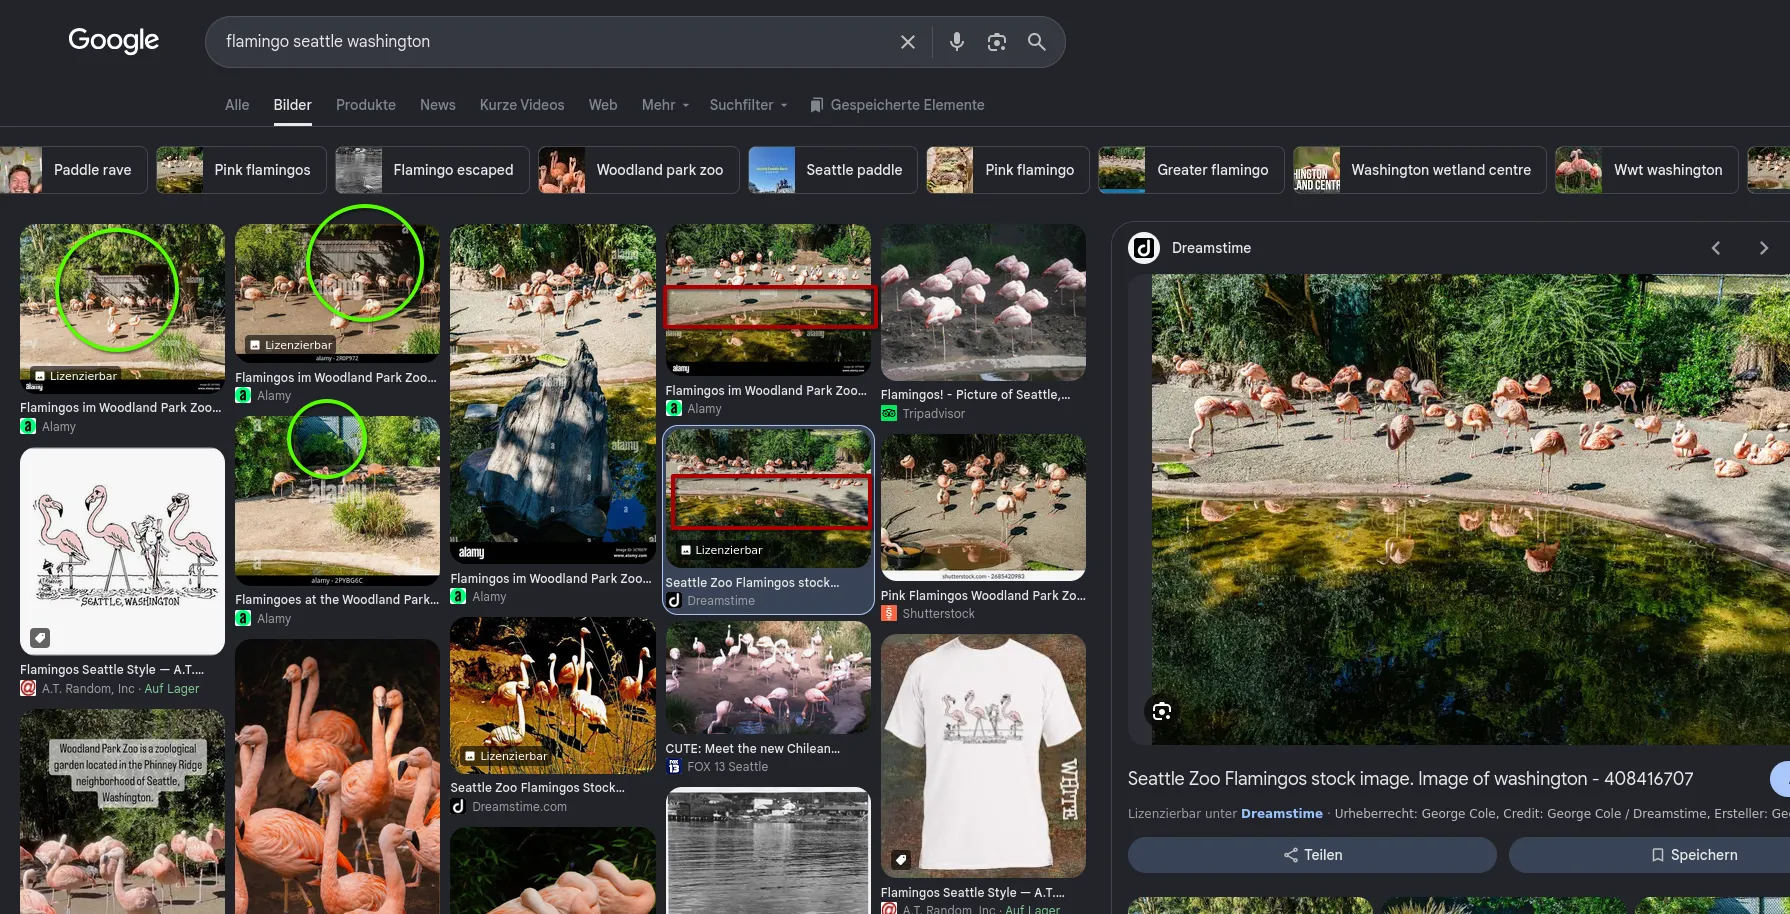Choose the Woodland park zoo chip
Image resolution: width=1790 pixels, height=914 pixels.
(639, 170)
